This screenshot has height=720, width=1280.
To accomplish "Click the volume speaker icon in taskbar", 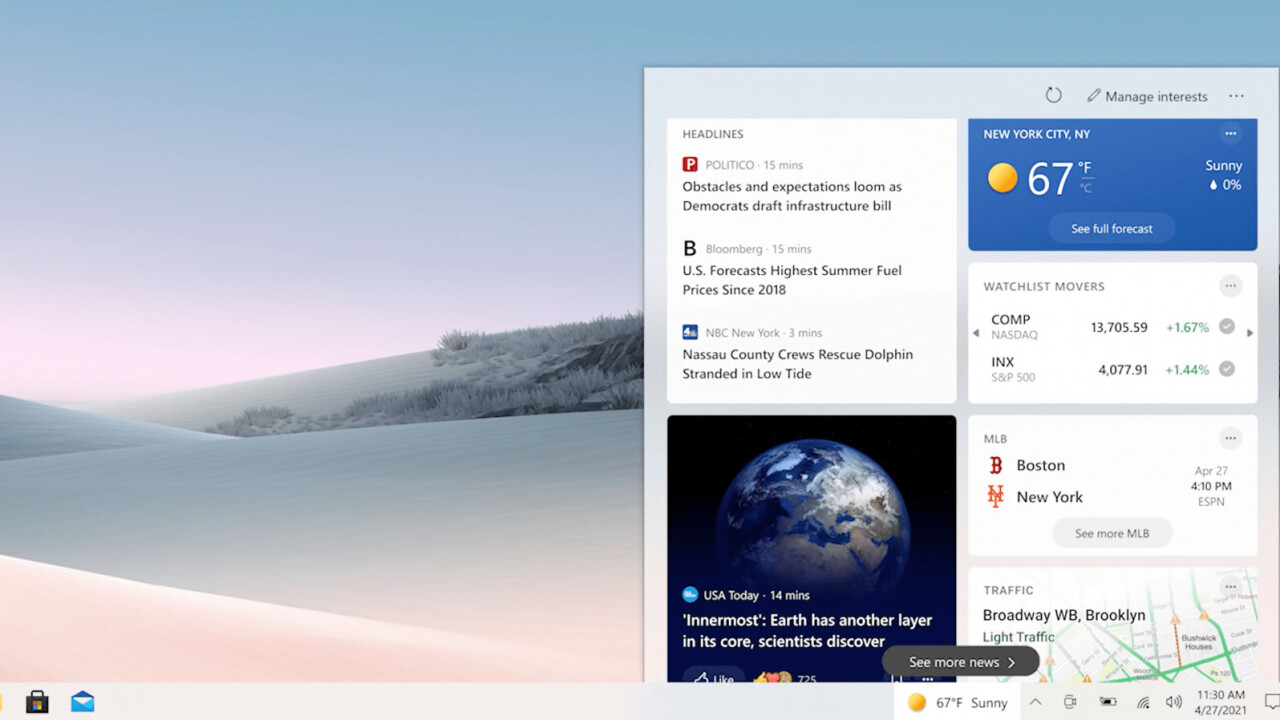I will coord(1174,702).
